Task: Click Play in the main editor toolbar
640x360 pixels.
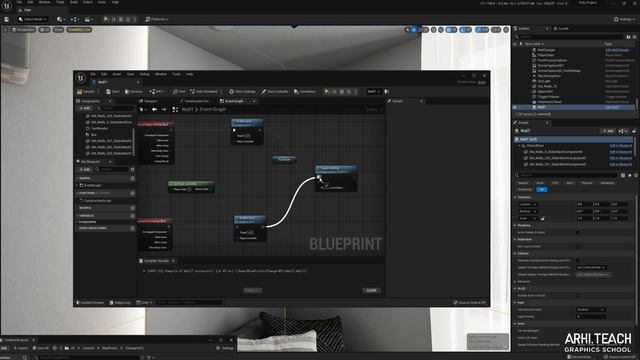Action: pyautogui.click(x=106, y=19)
